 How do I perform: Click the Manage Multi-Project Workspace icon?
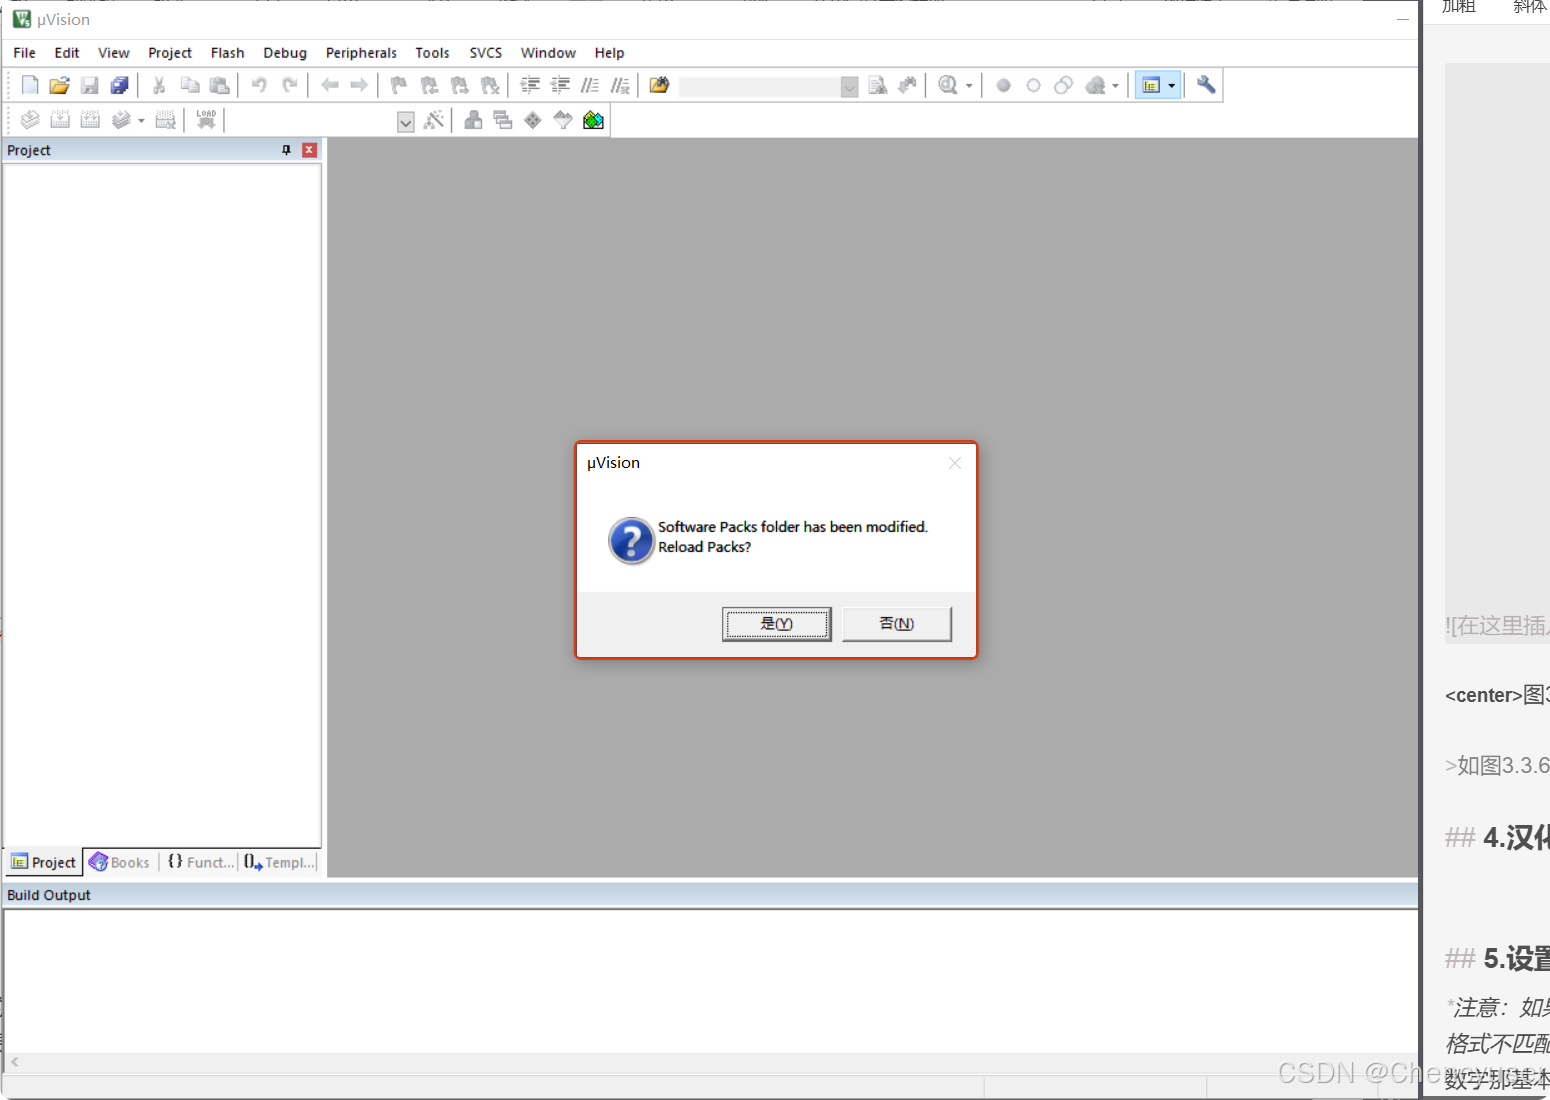coord(503,120)
